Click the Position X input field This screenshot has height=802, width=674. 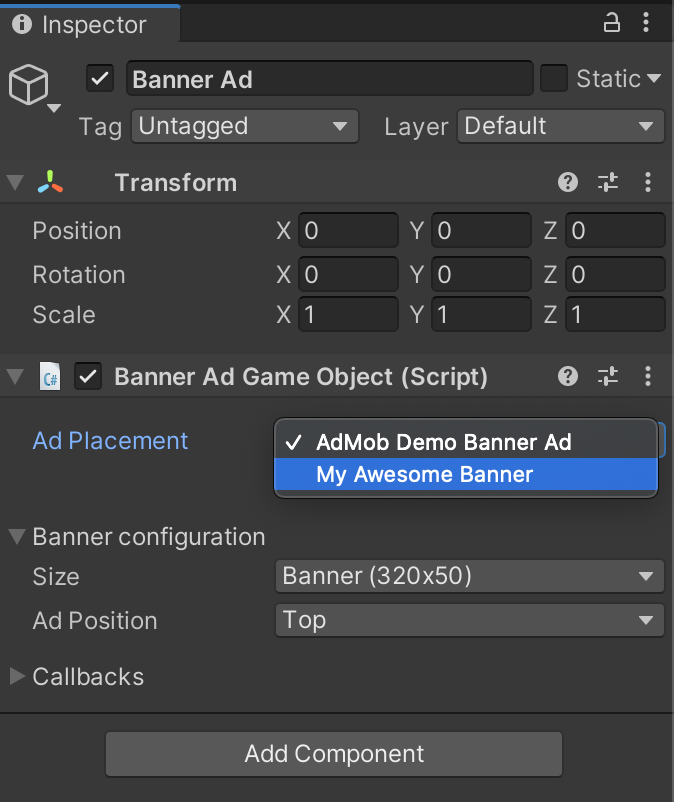(348, 231)
